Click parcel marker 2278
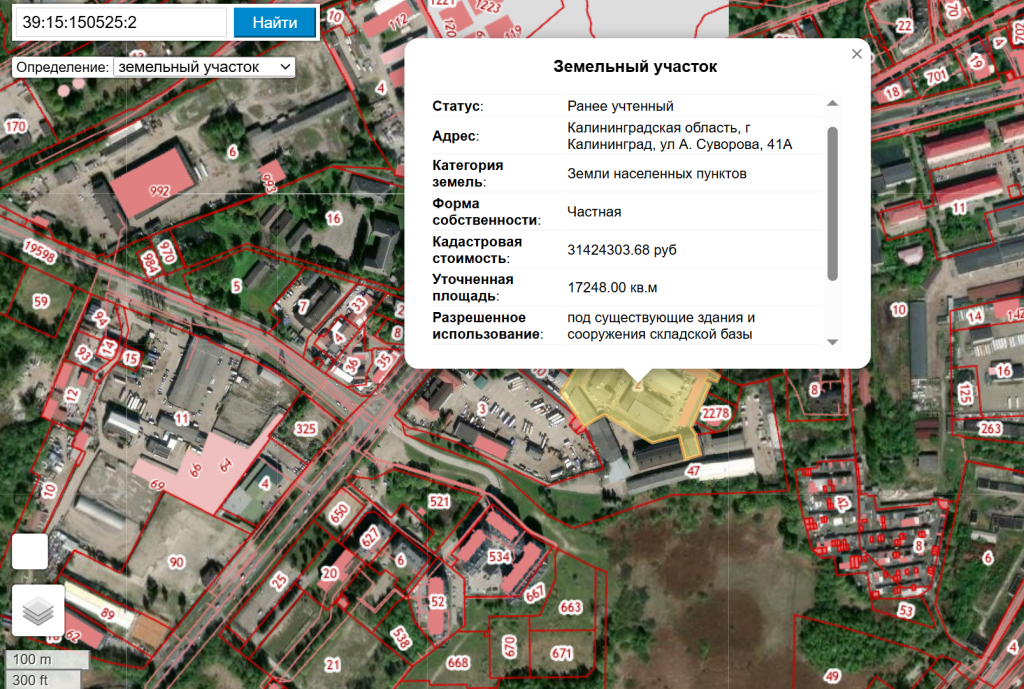This screenshot has width=1024, height=689. pyautogui.click(x=717, y=413)
